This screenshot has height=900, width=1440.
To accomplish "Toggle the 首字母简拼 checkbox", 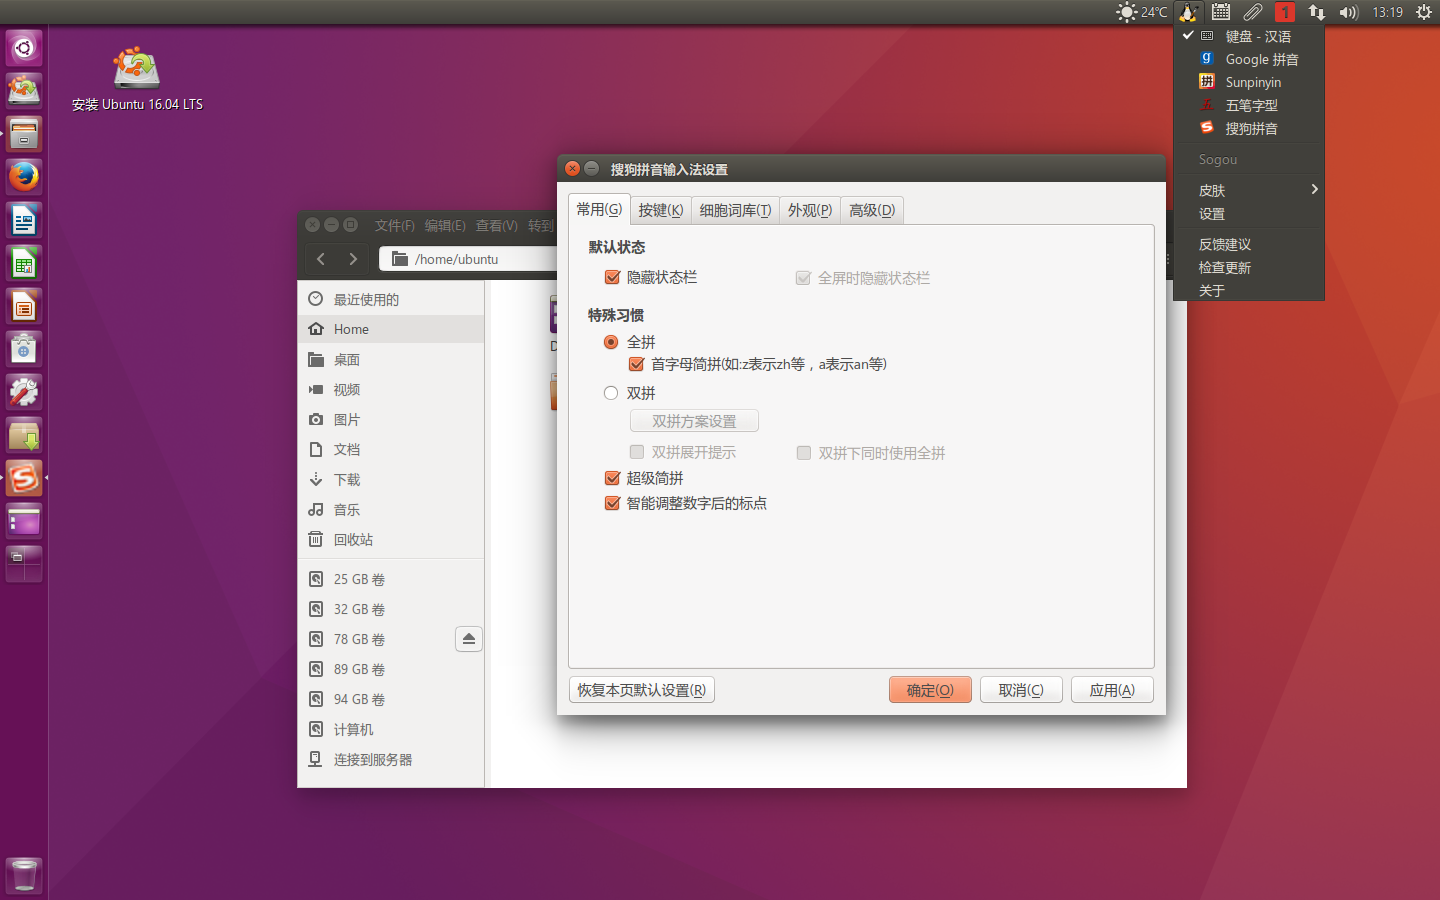I will tap(636, 364).
